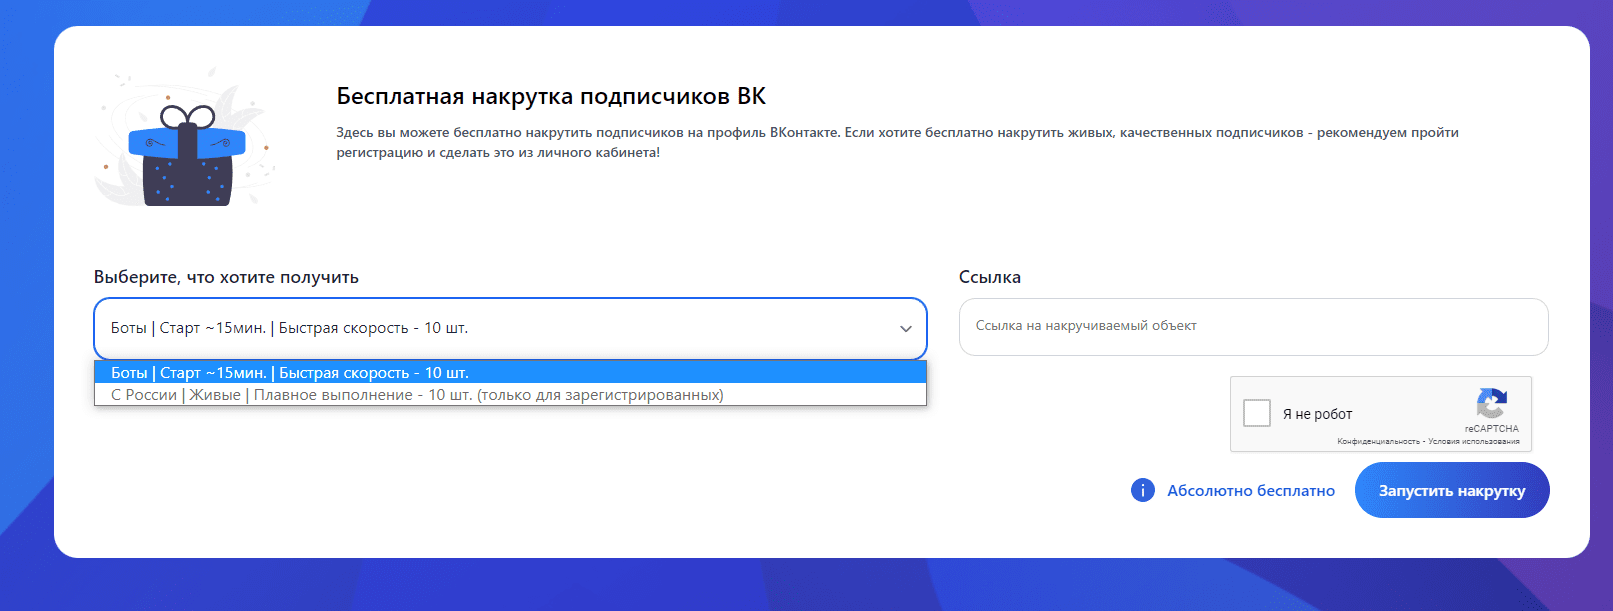Click the small "reCAPTCHA" caption text
Screen dimensions: 1613x611
click(x=1491, y=428)
